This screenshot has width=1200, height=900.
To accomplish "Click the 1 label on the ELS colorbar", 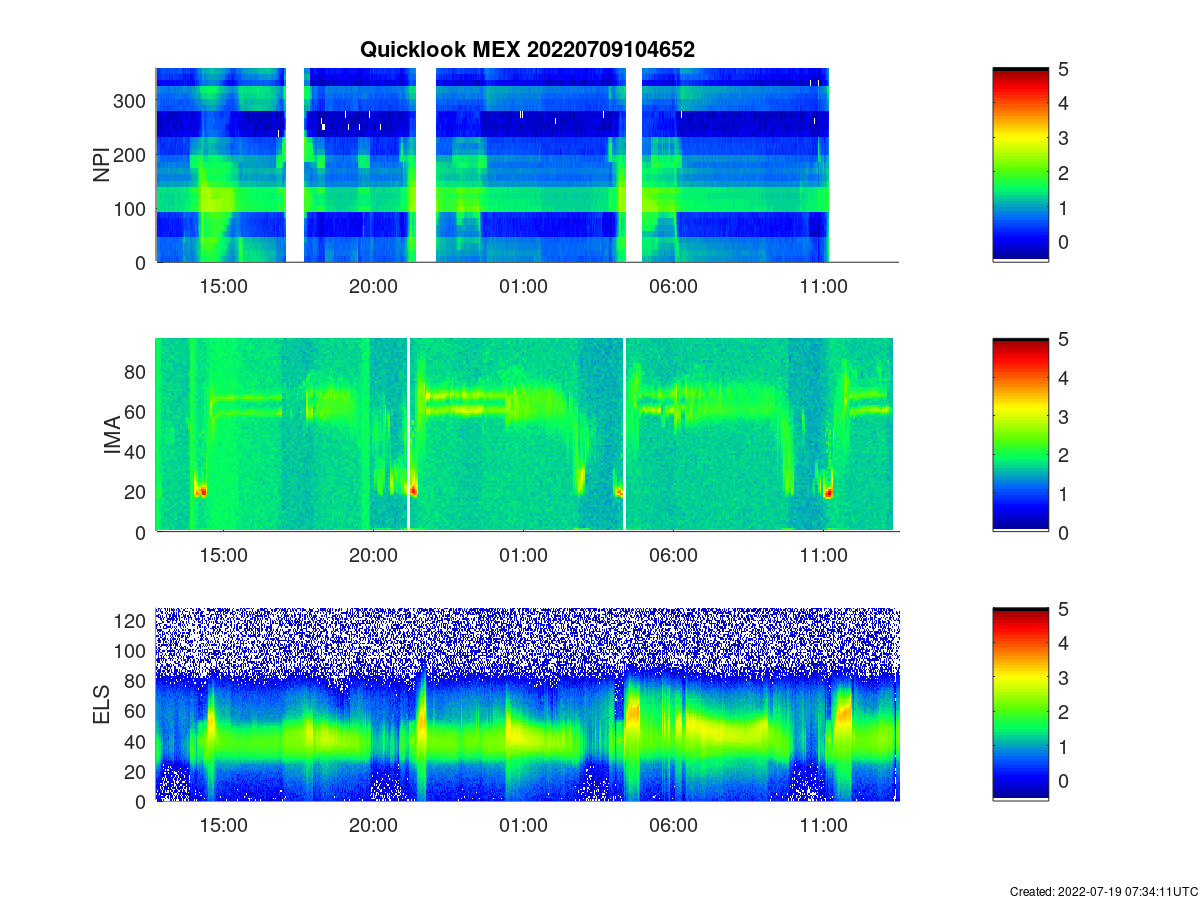I will click(1064, 746).
